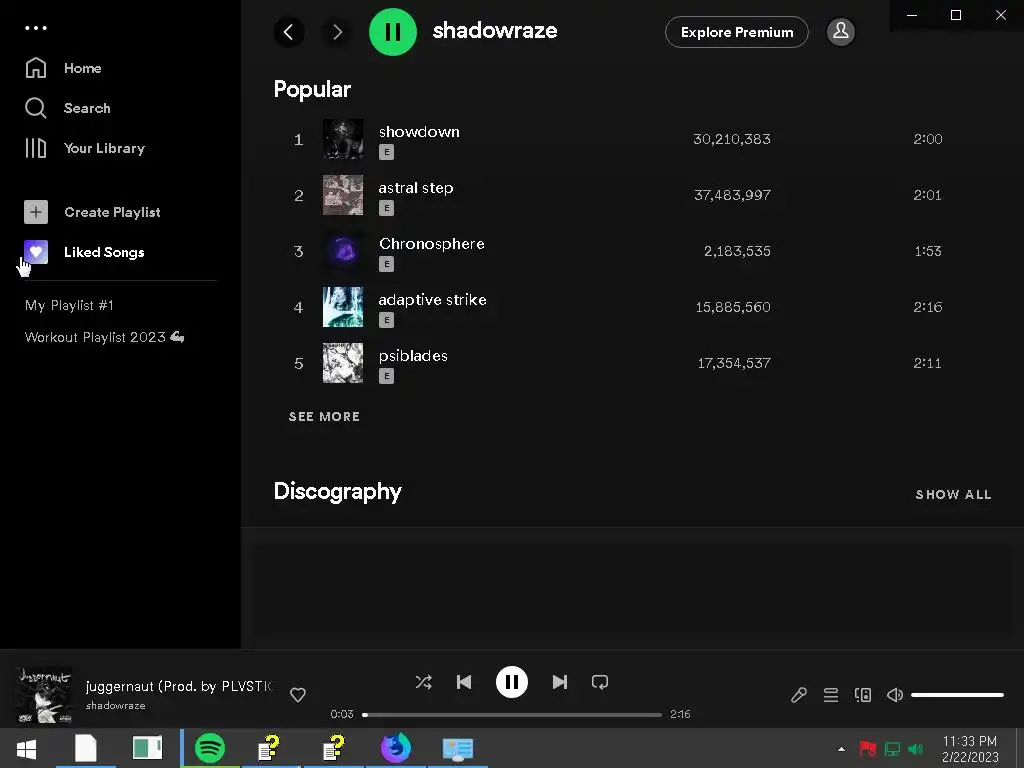Show lyrics with microphone icon
Image resolution: width=1024 pixels, height=768 pixels.
[799, 695]
